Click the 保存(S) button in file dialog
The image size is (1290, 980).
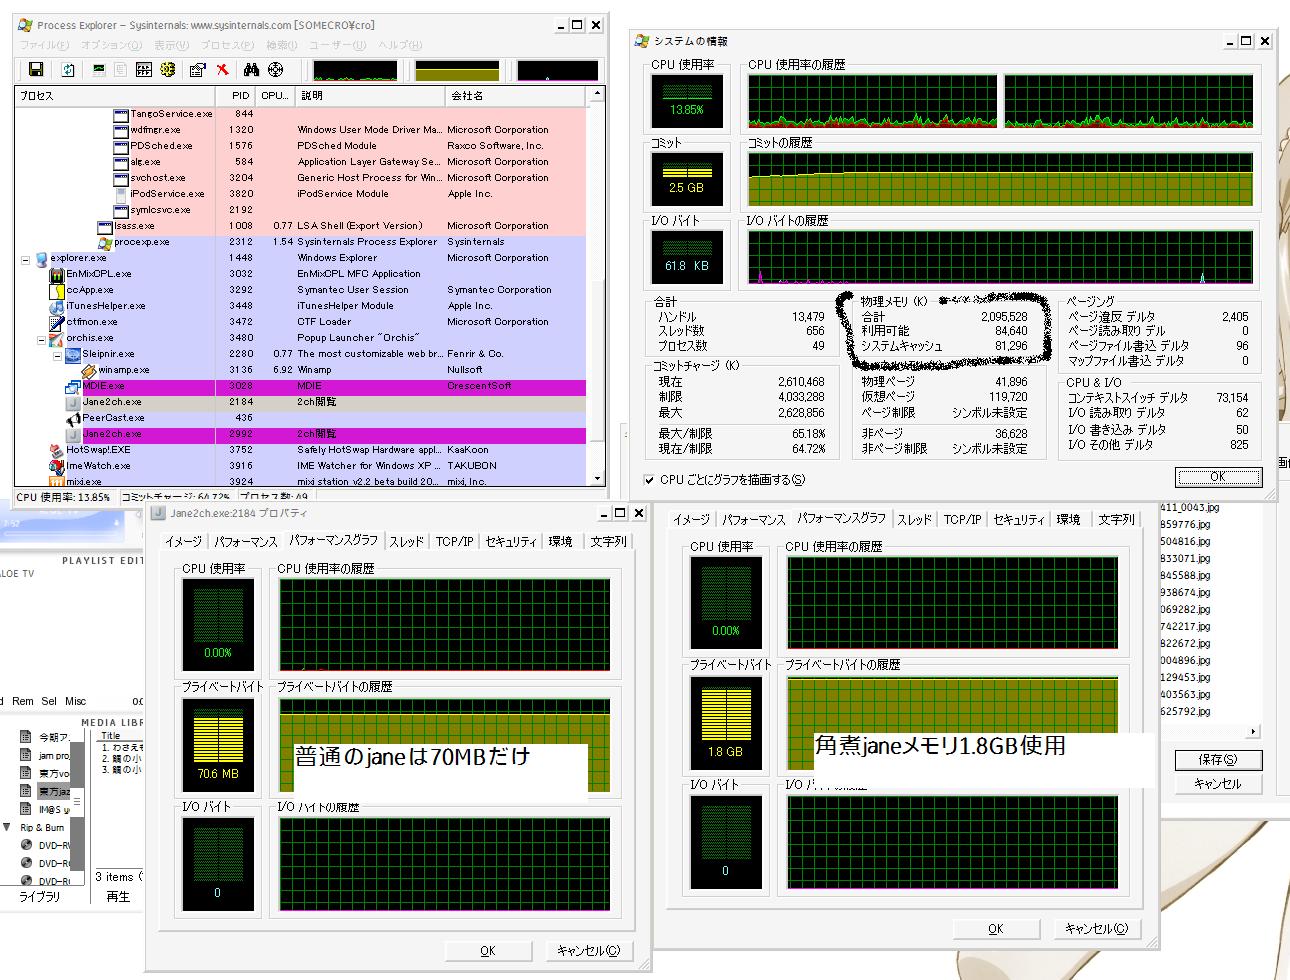point(1217,760)
